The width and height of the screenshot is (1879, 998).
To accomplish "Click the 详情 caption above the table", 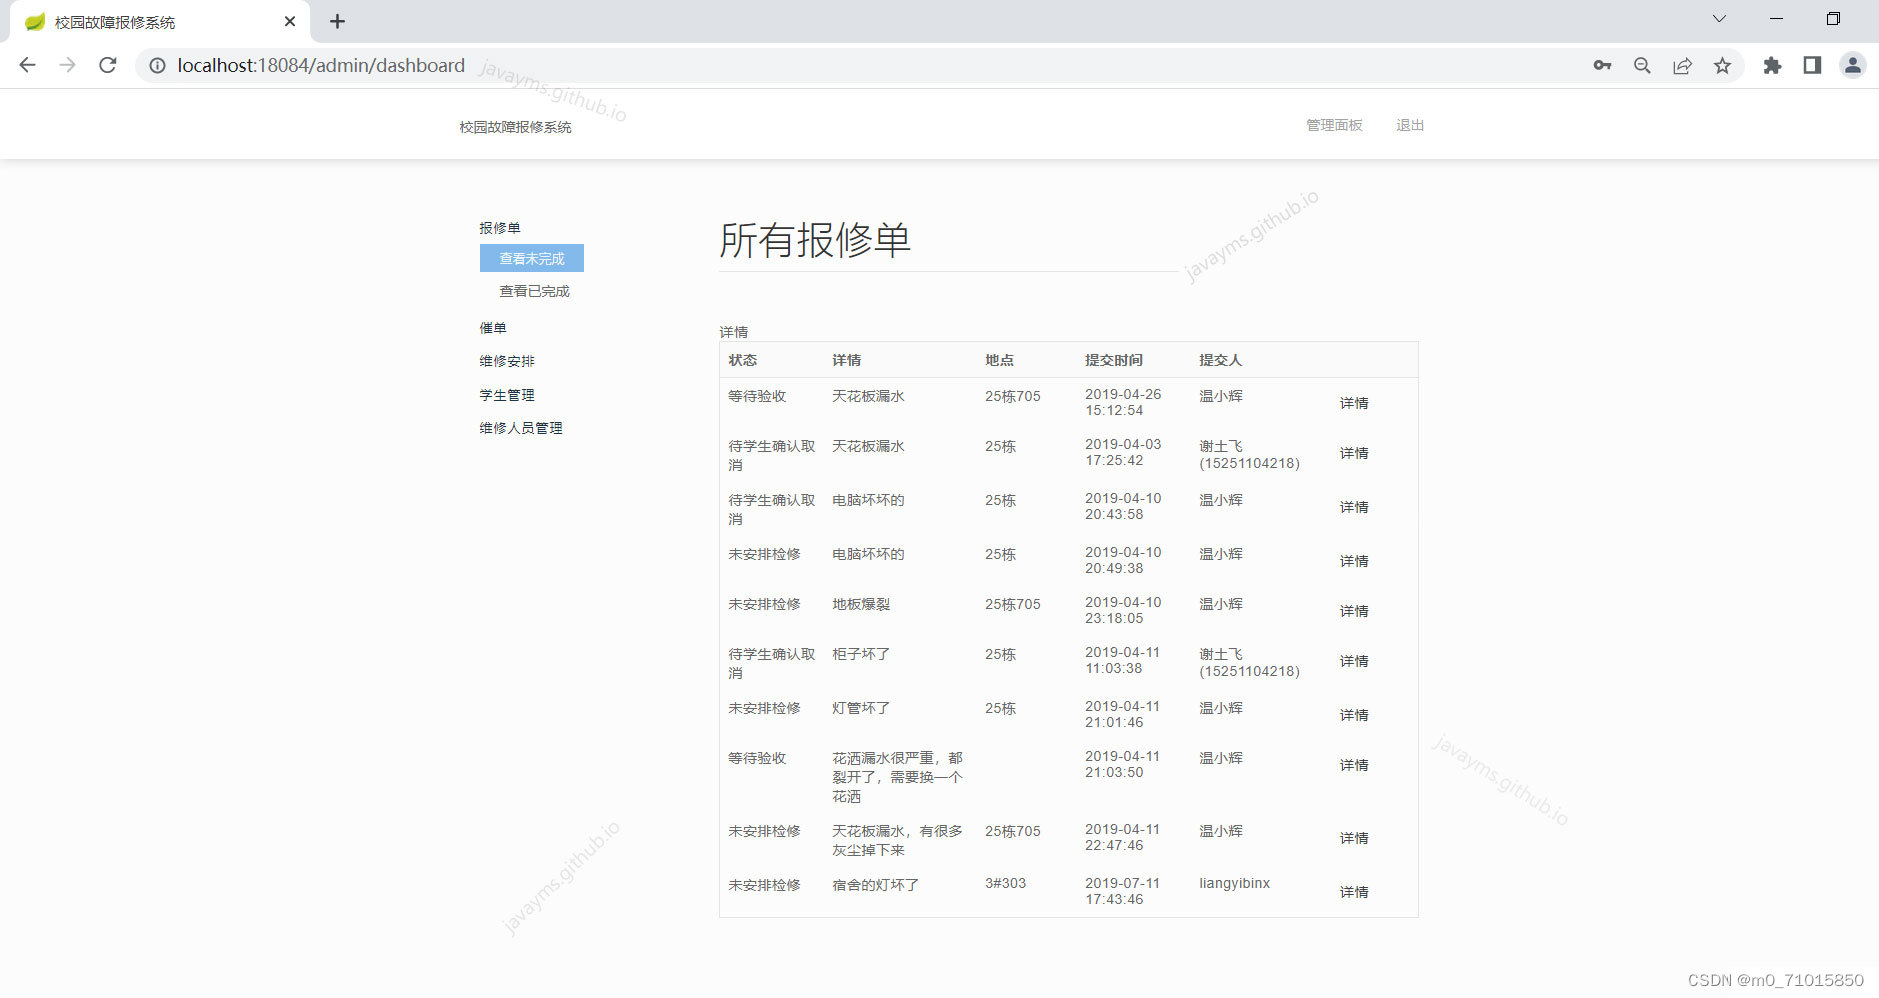I will [x=734, y=332].
